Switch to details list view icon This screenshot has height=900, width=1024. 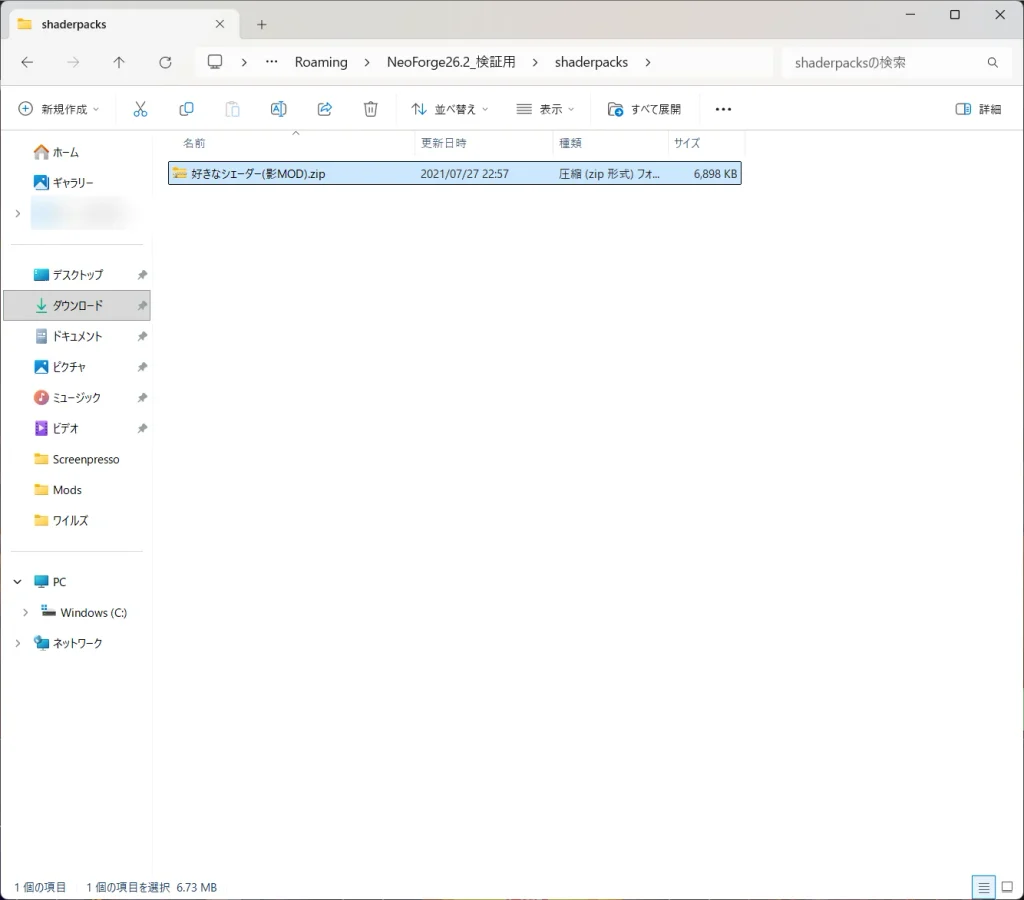click(984, 887)
